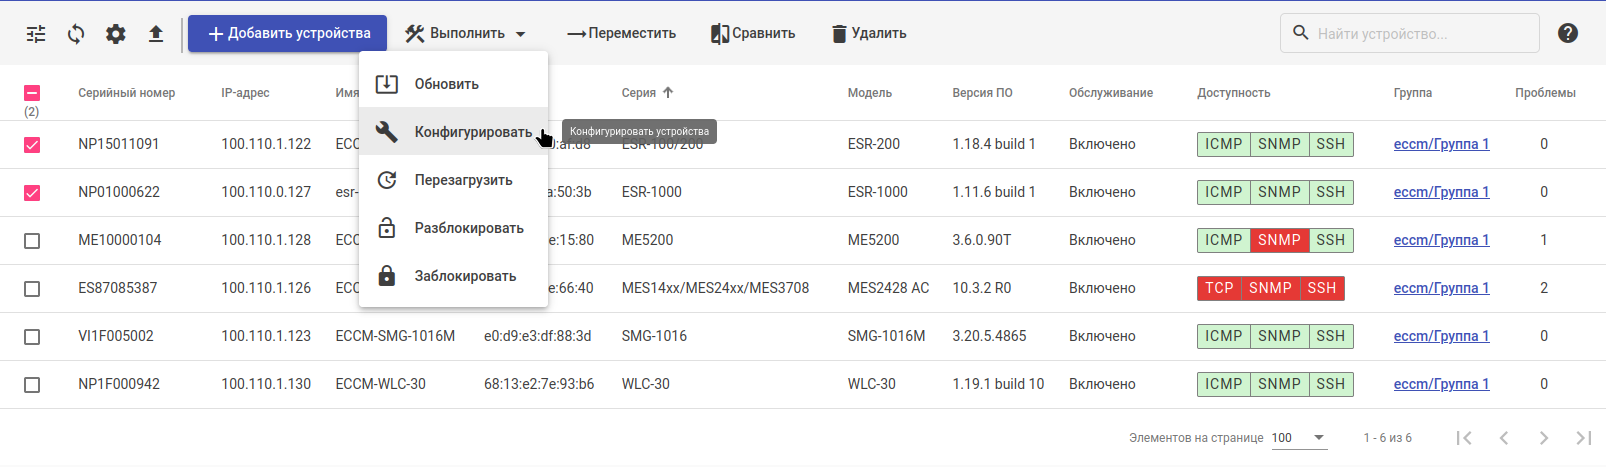This screenshot has width=1606, height=467.
Task: Click the upload arrow icon
Action: pyautogui.click(x=156, y=34)
